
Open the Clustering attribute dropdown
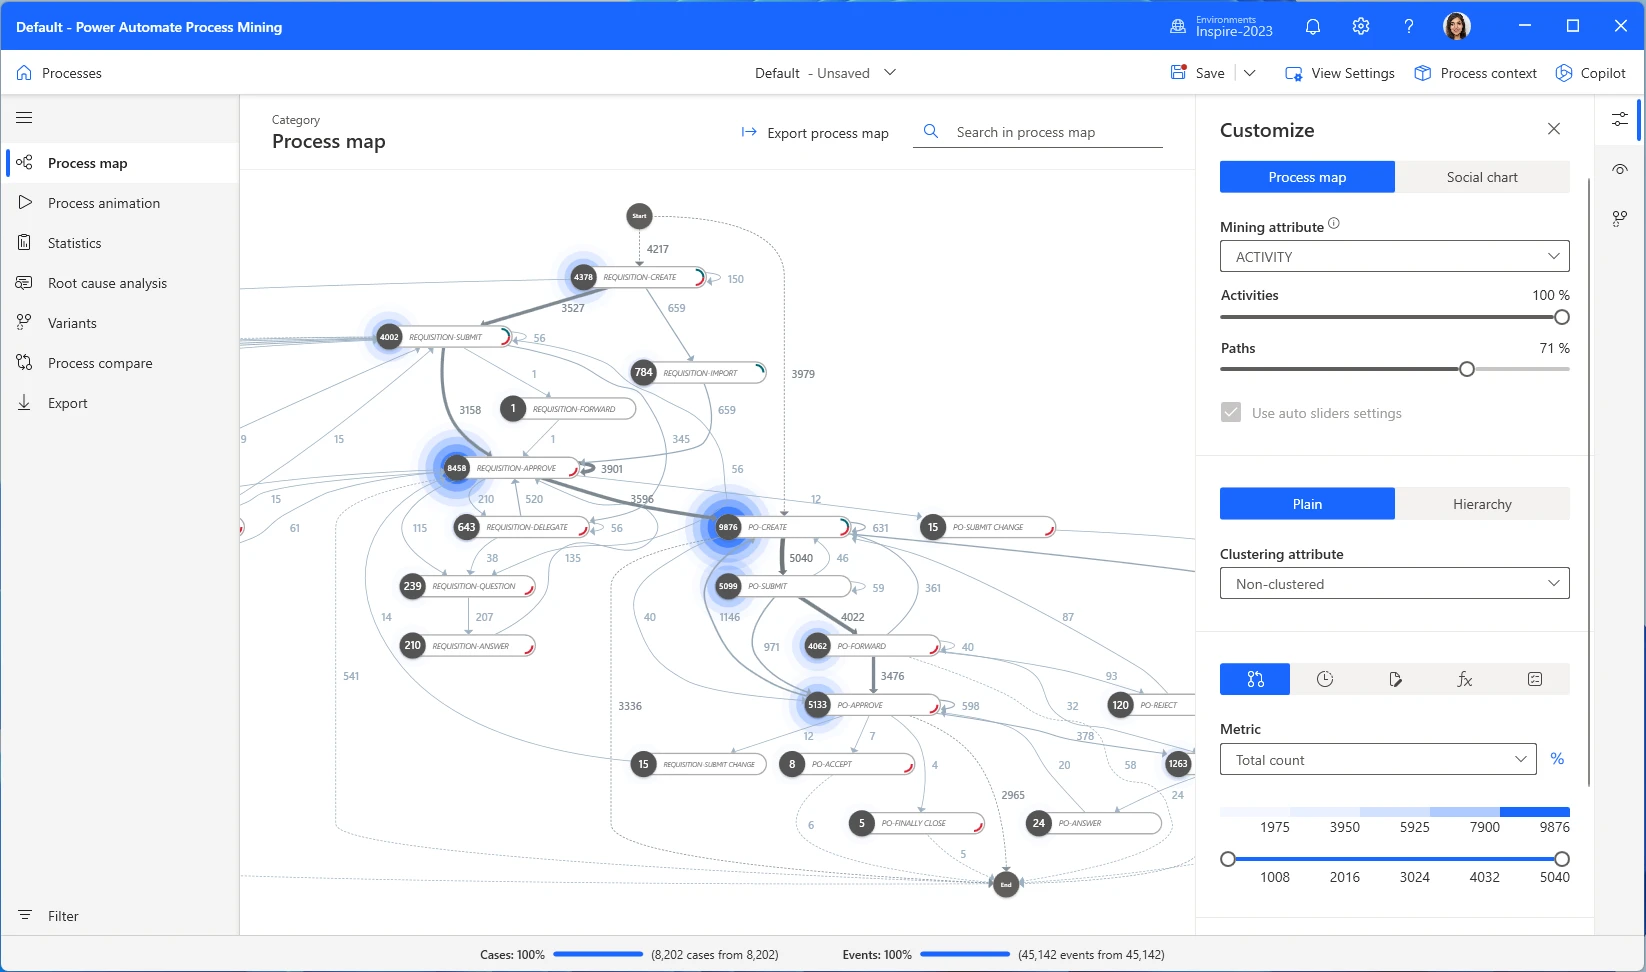[x=1393, y=583]
